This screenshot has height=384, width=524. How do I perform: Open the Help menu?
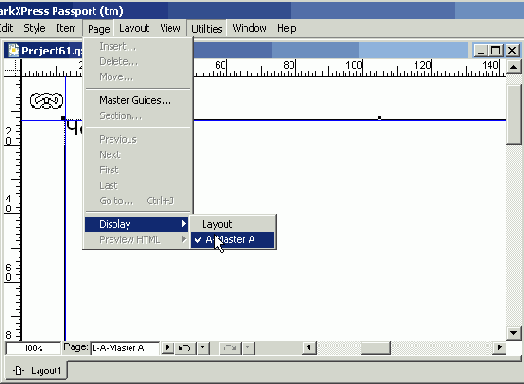point(286,28)
